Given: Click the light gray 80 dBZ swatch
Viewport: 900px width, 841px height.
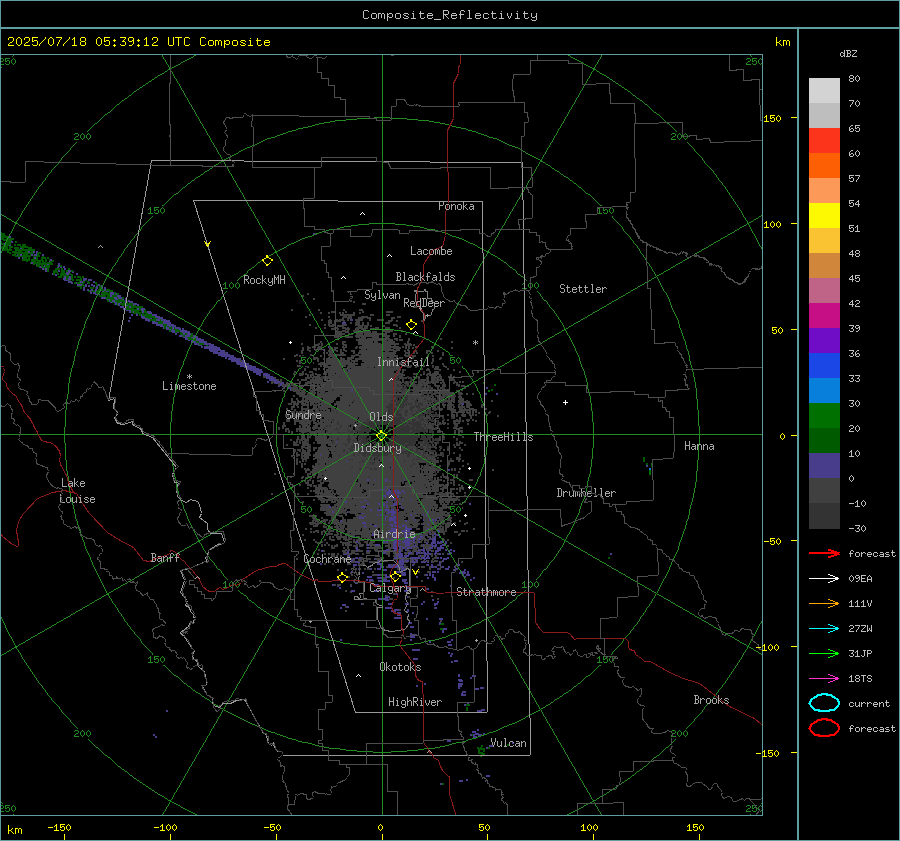Looking at the screenshot, I should tap(824, 90).
